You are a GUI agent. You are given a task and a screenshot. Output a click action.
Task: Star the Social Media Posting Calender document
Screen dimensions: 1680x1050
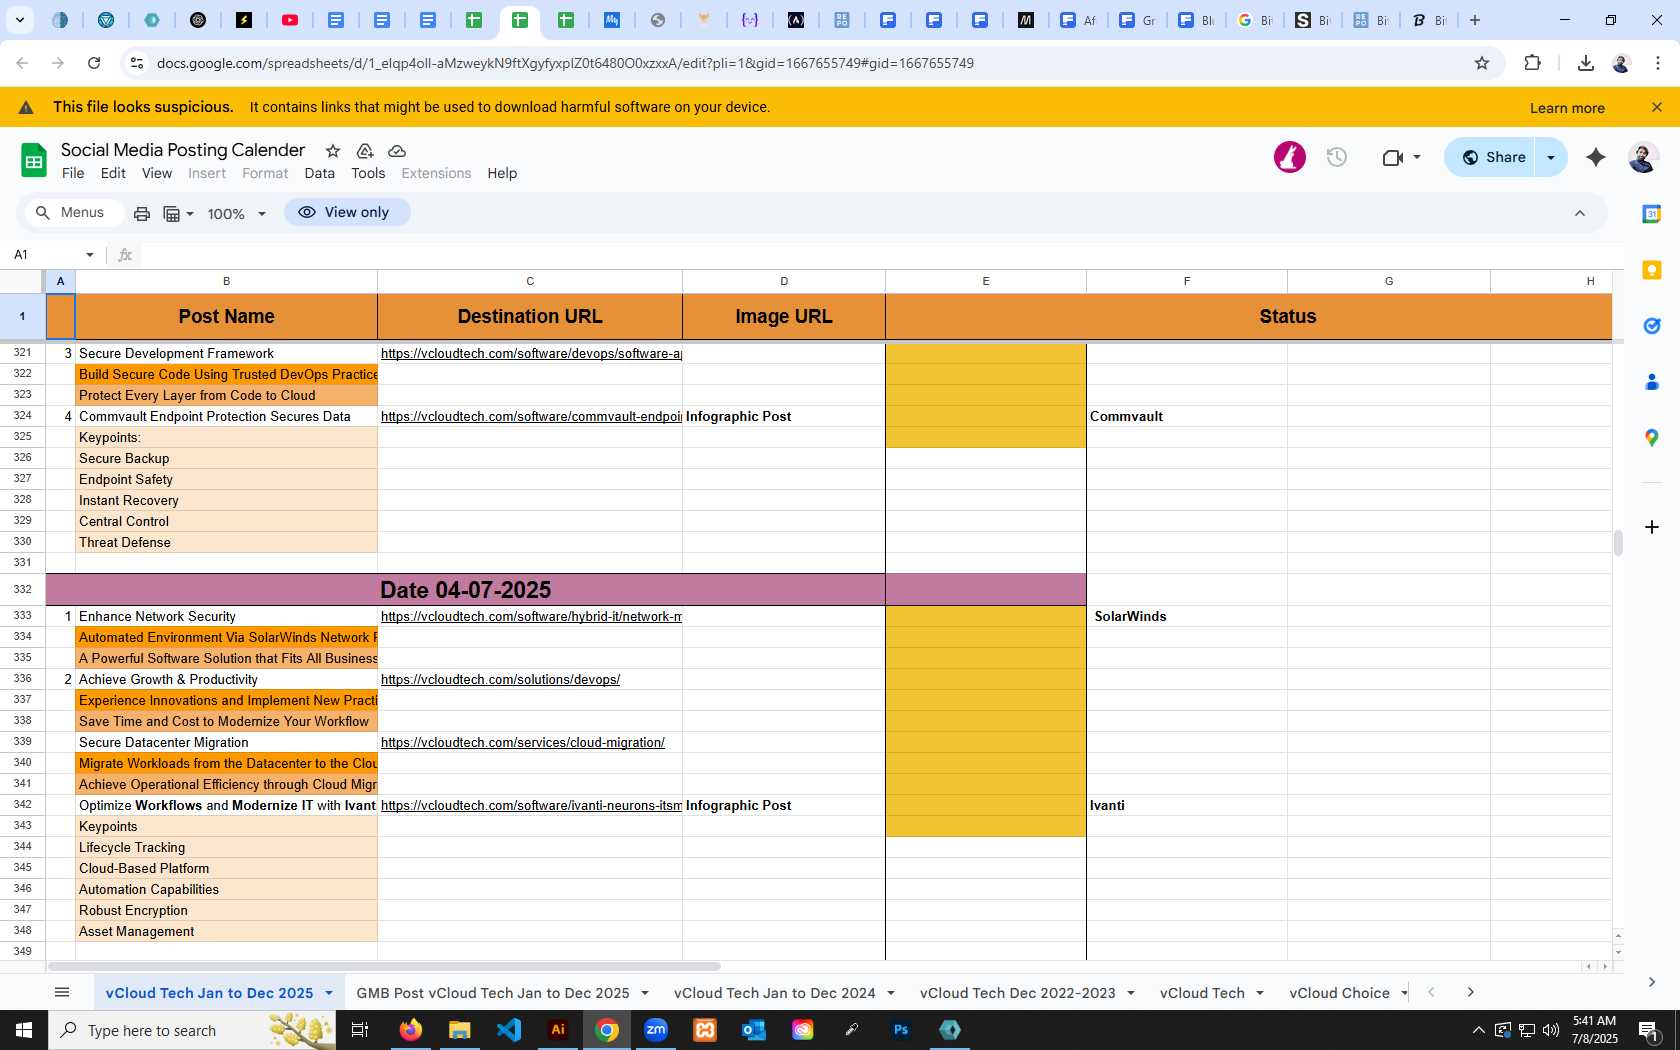pyautogui.click(x=333, y=151)
